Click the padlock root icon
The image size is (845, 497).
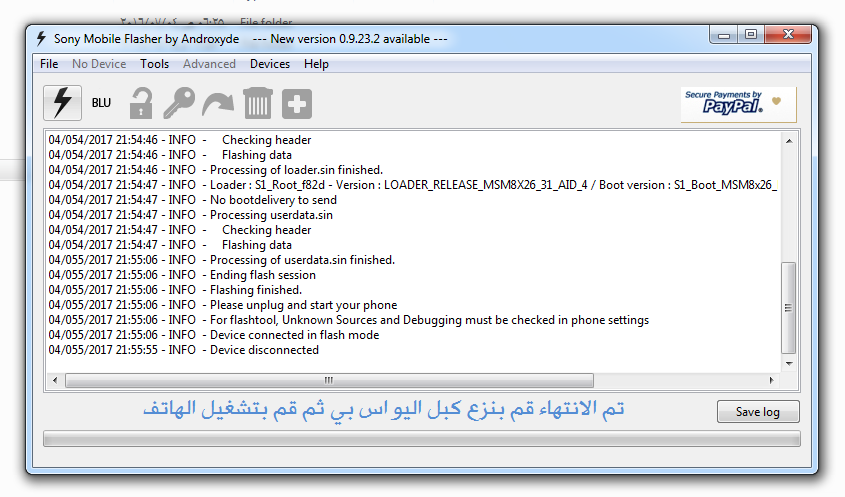click(141, 103)
